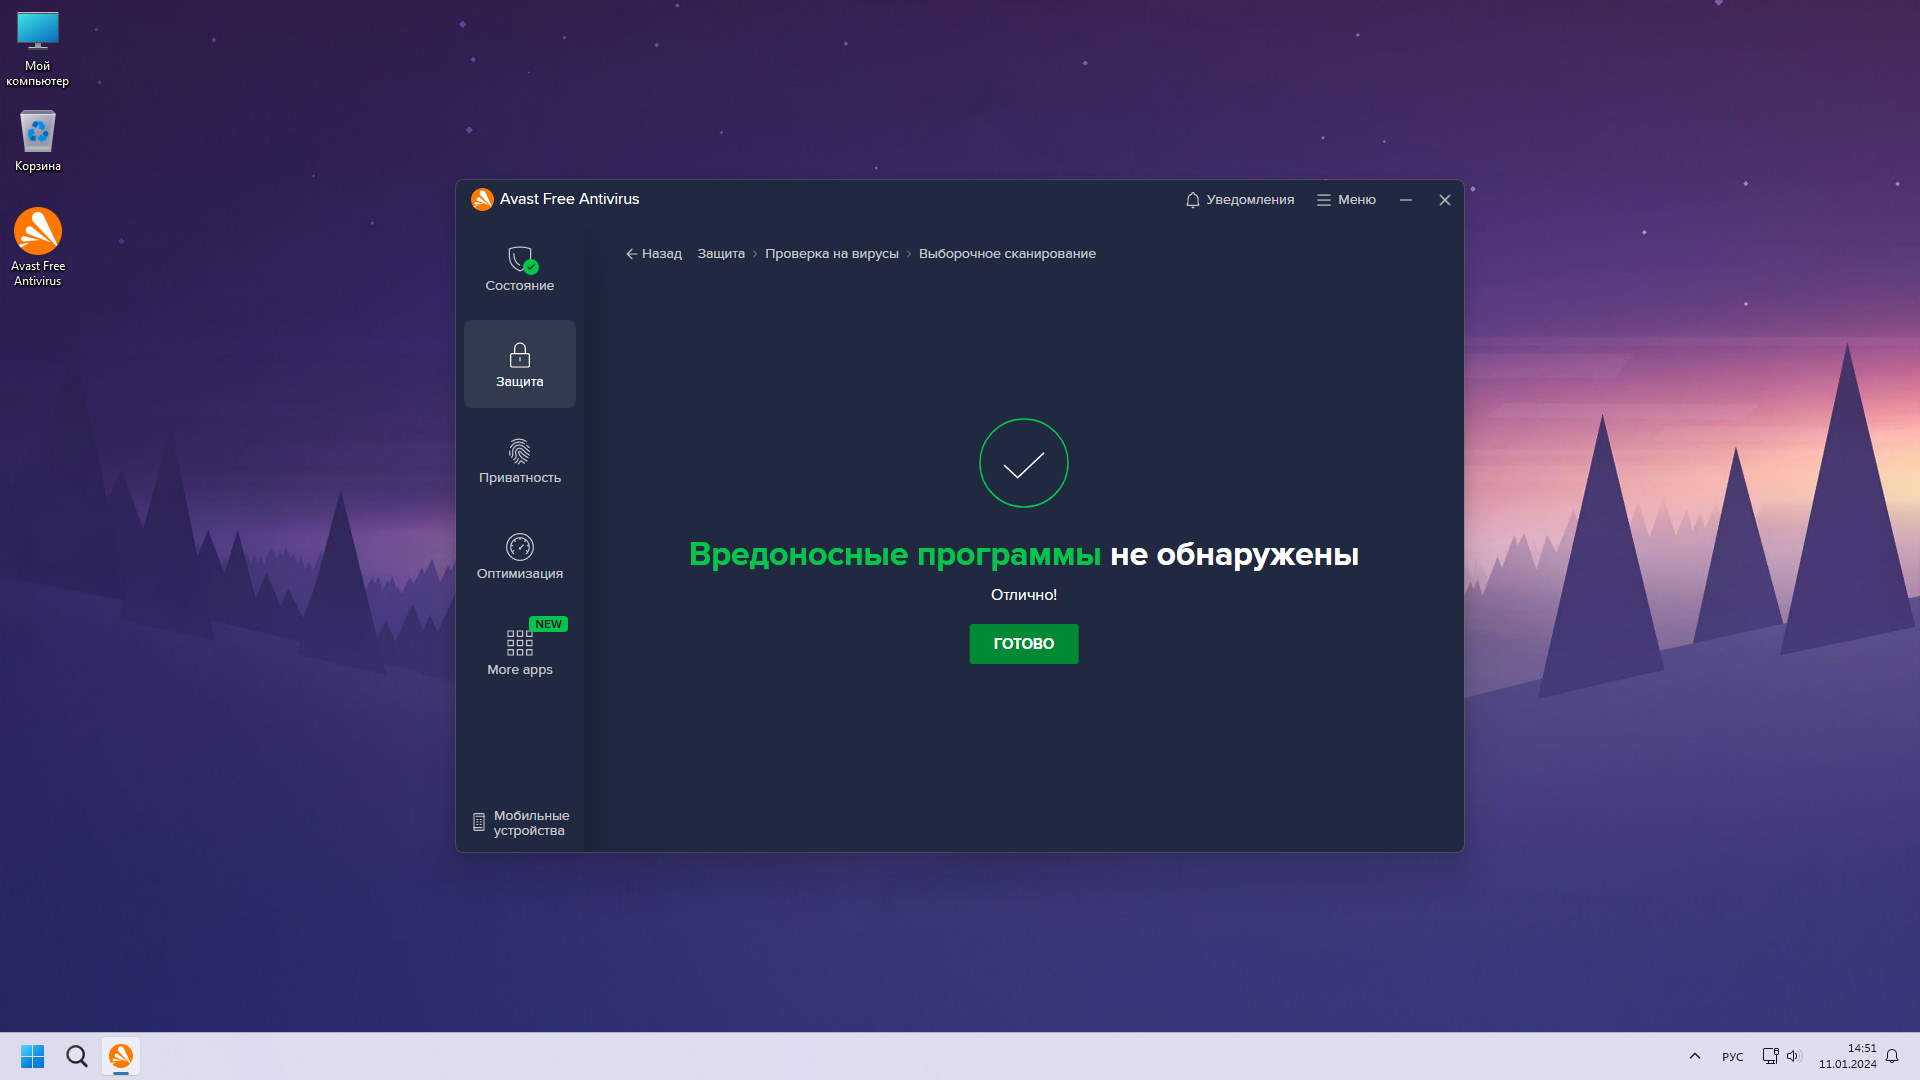The width and height of the screenshot is (1920, 1080).
Task: Click Выборочное сканирование breadcrumb
Action: pyautogui.click(x=1007, y=254)
